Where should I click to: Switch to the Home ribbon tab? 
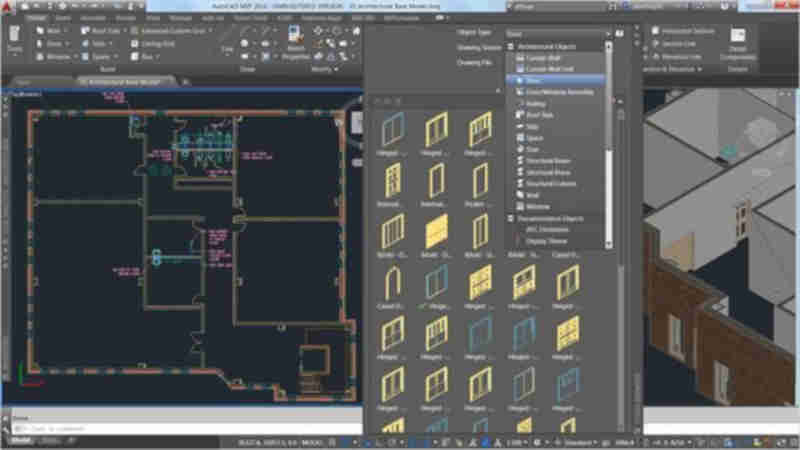coord(36,18)
